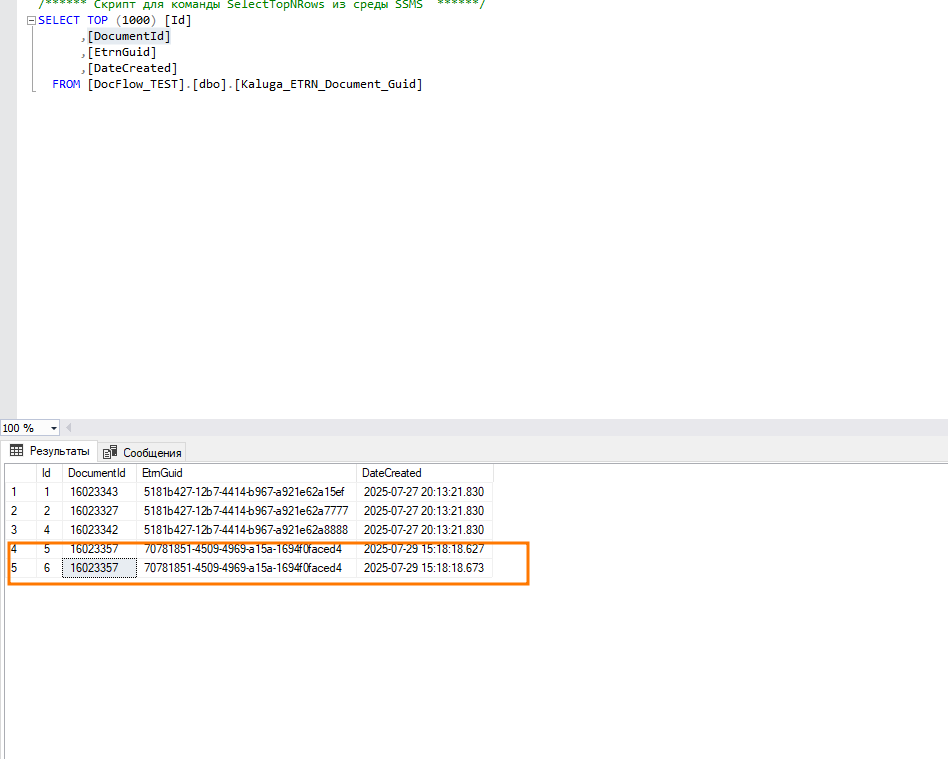Click GUID ending a921e62a8888
The width and height of the screenshot is (948, 759).
247,530
